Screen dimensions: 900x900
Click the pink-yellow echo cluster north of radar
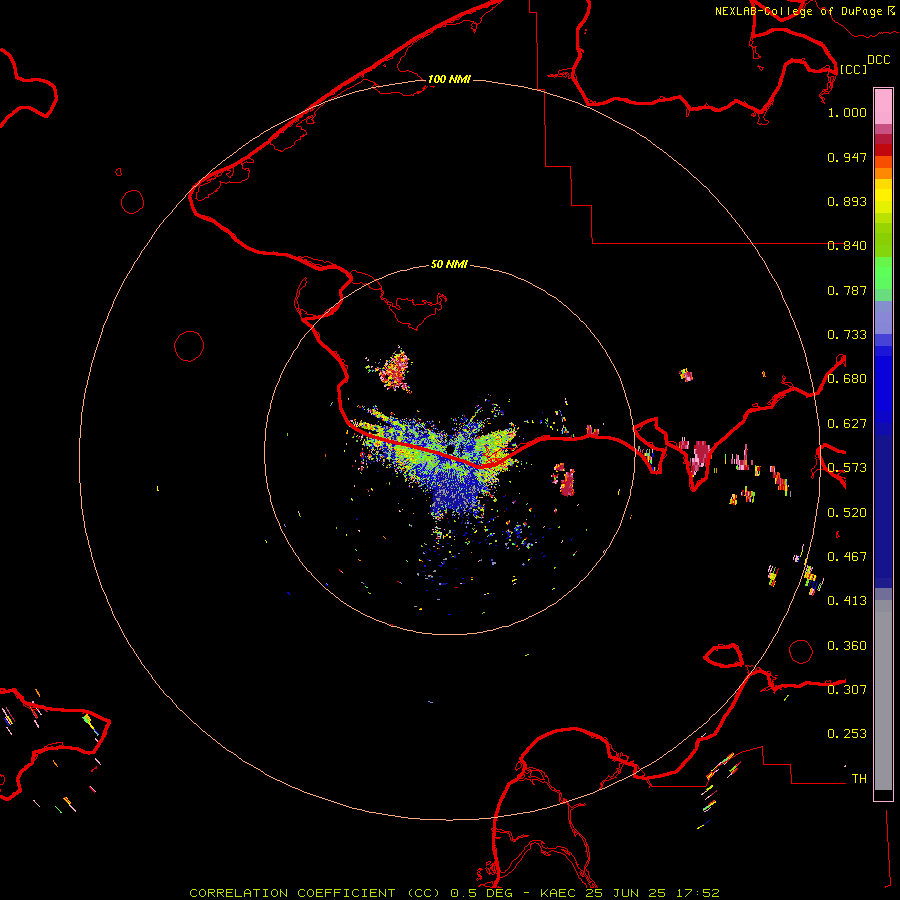coord(393,370)
